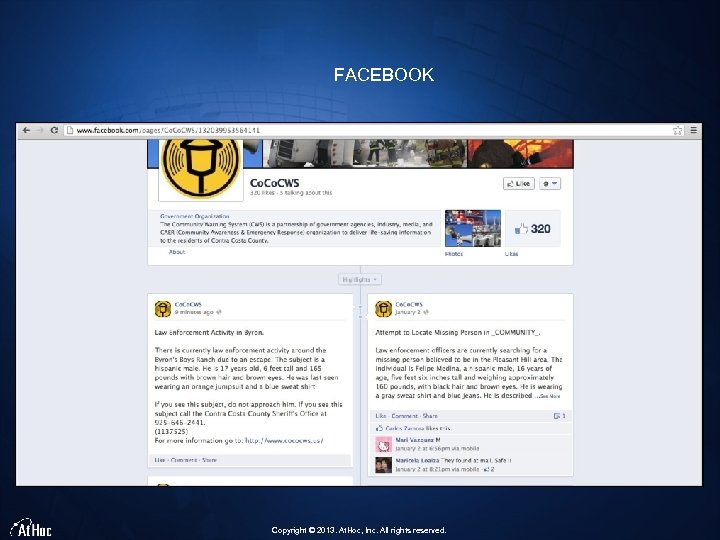Click the CoCoCWS avatar on January 2 post
This screenshot has height=540, width=720.
383,309
